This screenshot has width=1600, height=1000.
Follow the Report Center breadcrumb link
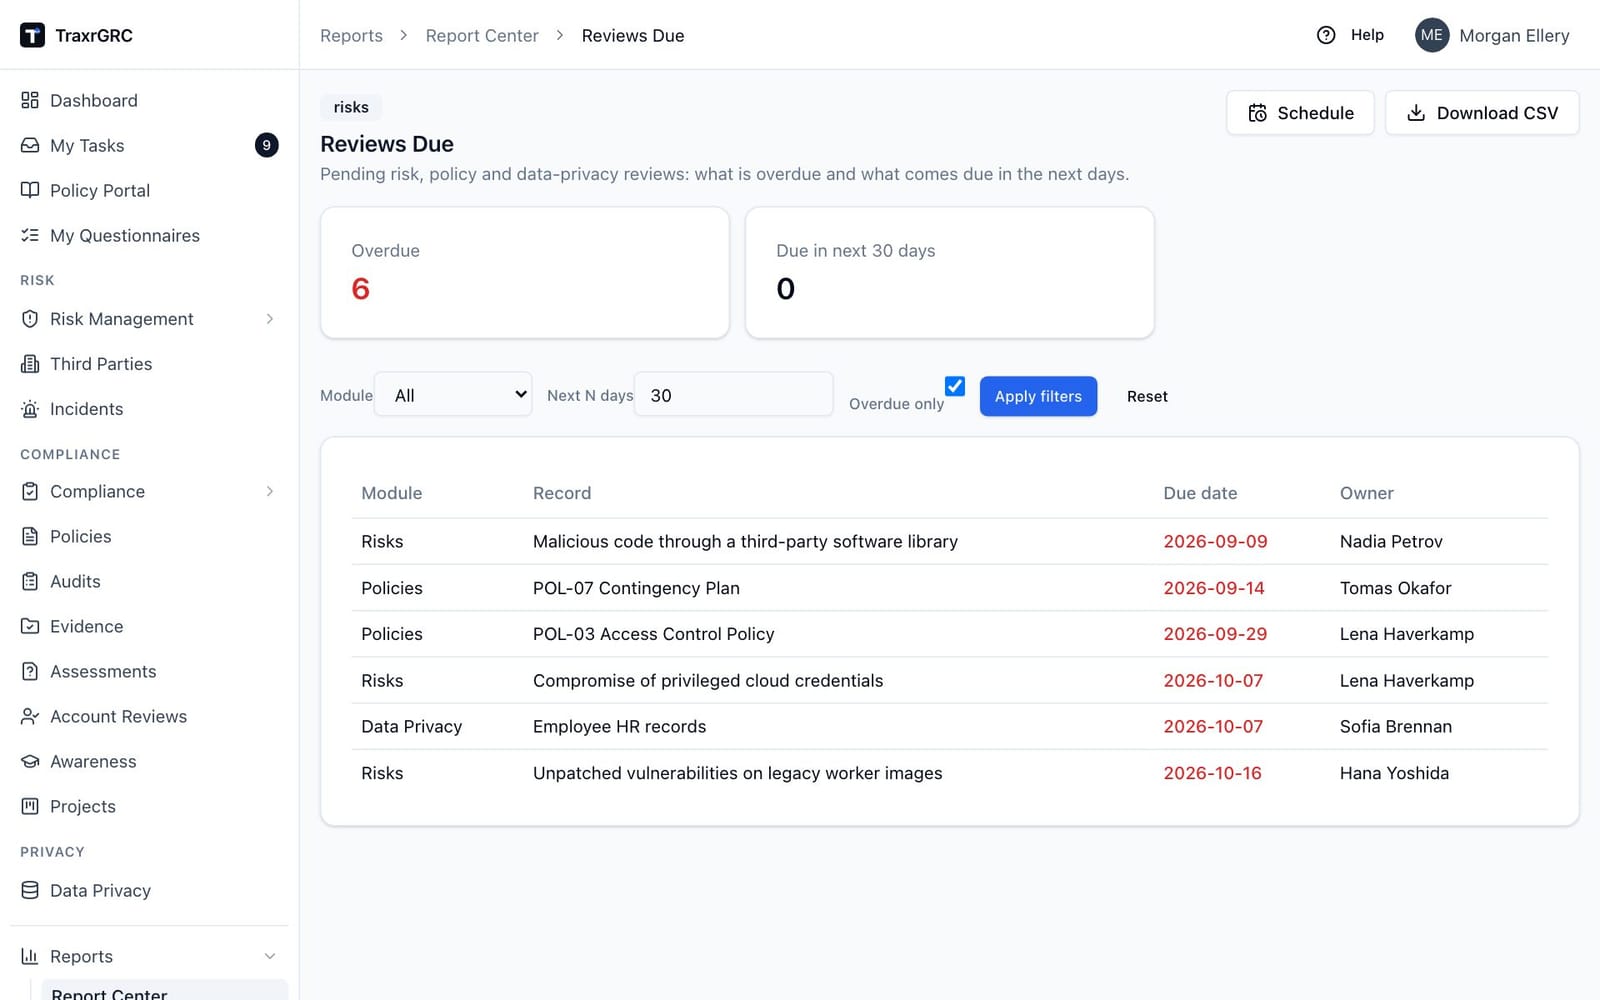pyautogui.click(x=482, y=35)
